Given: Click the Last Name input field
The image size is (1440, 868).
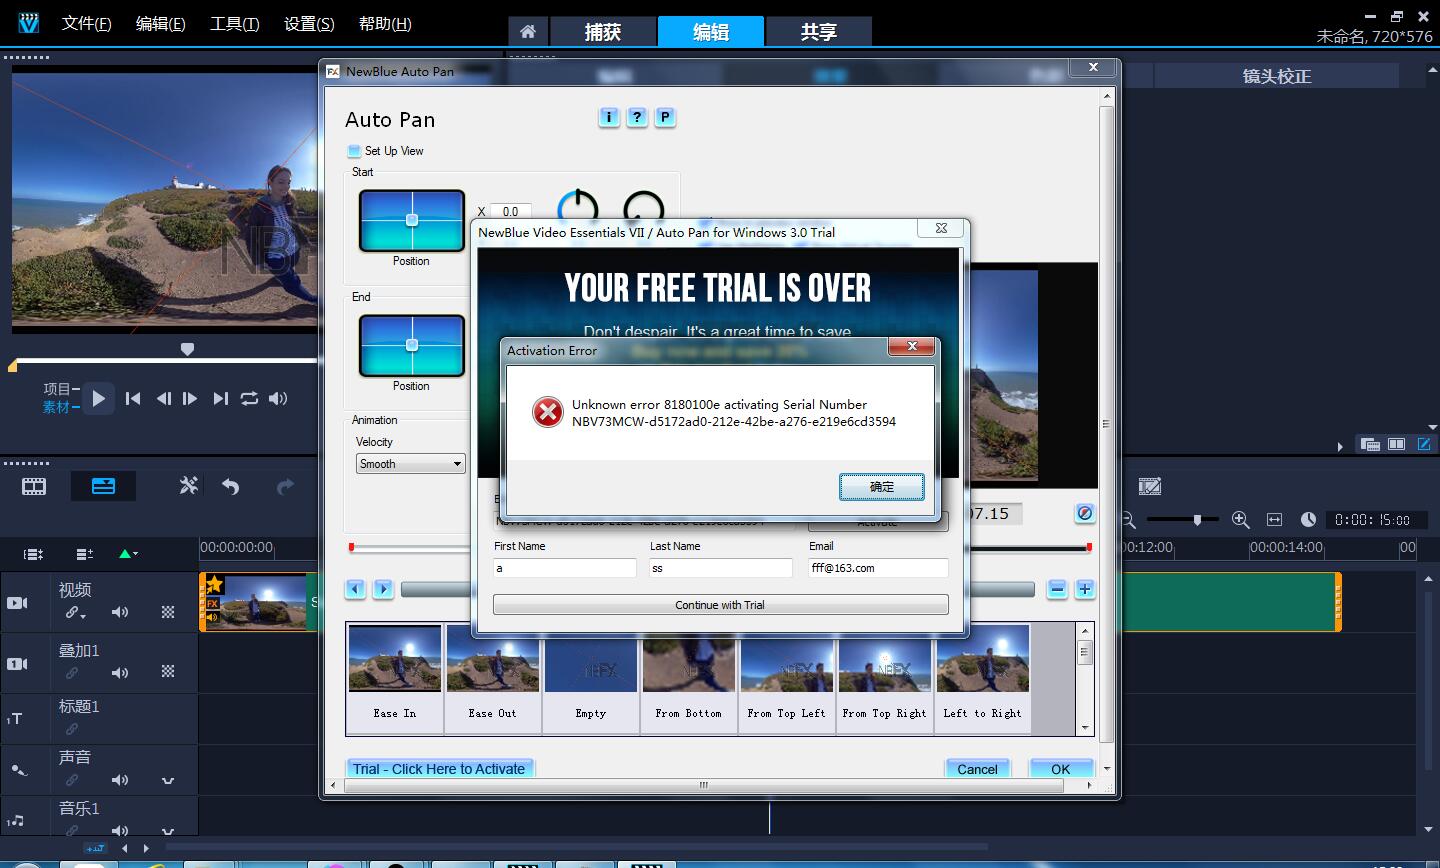Looking at the screenshot, I should point(721,568).
